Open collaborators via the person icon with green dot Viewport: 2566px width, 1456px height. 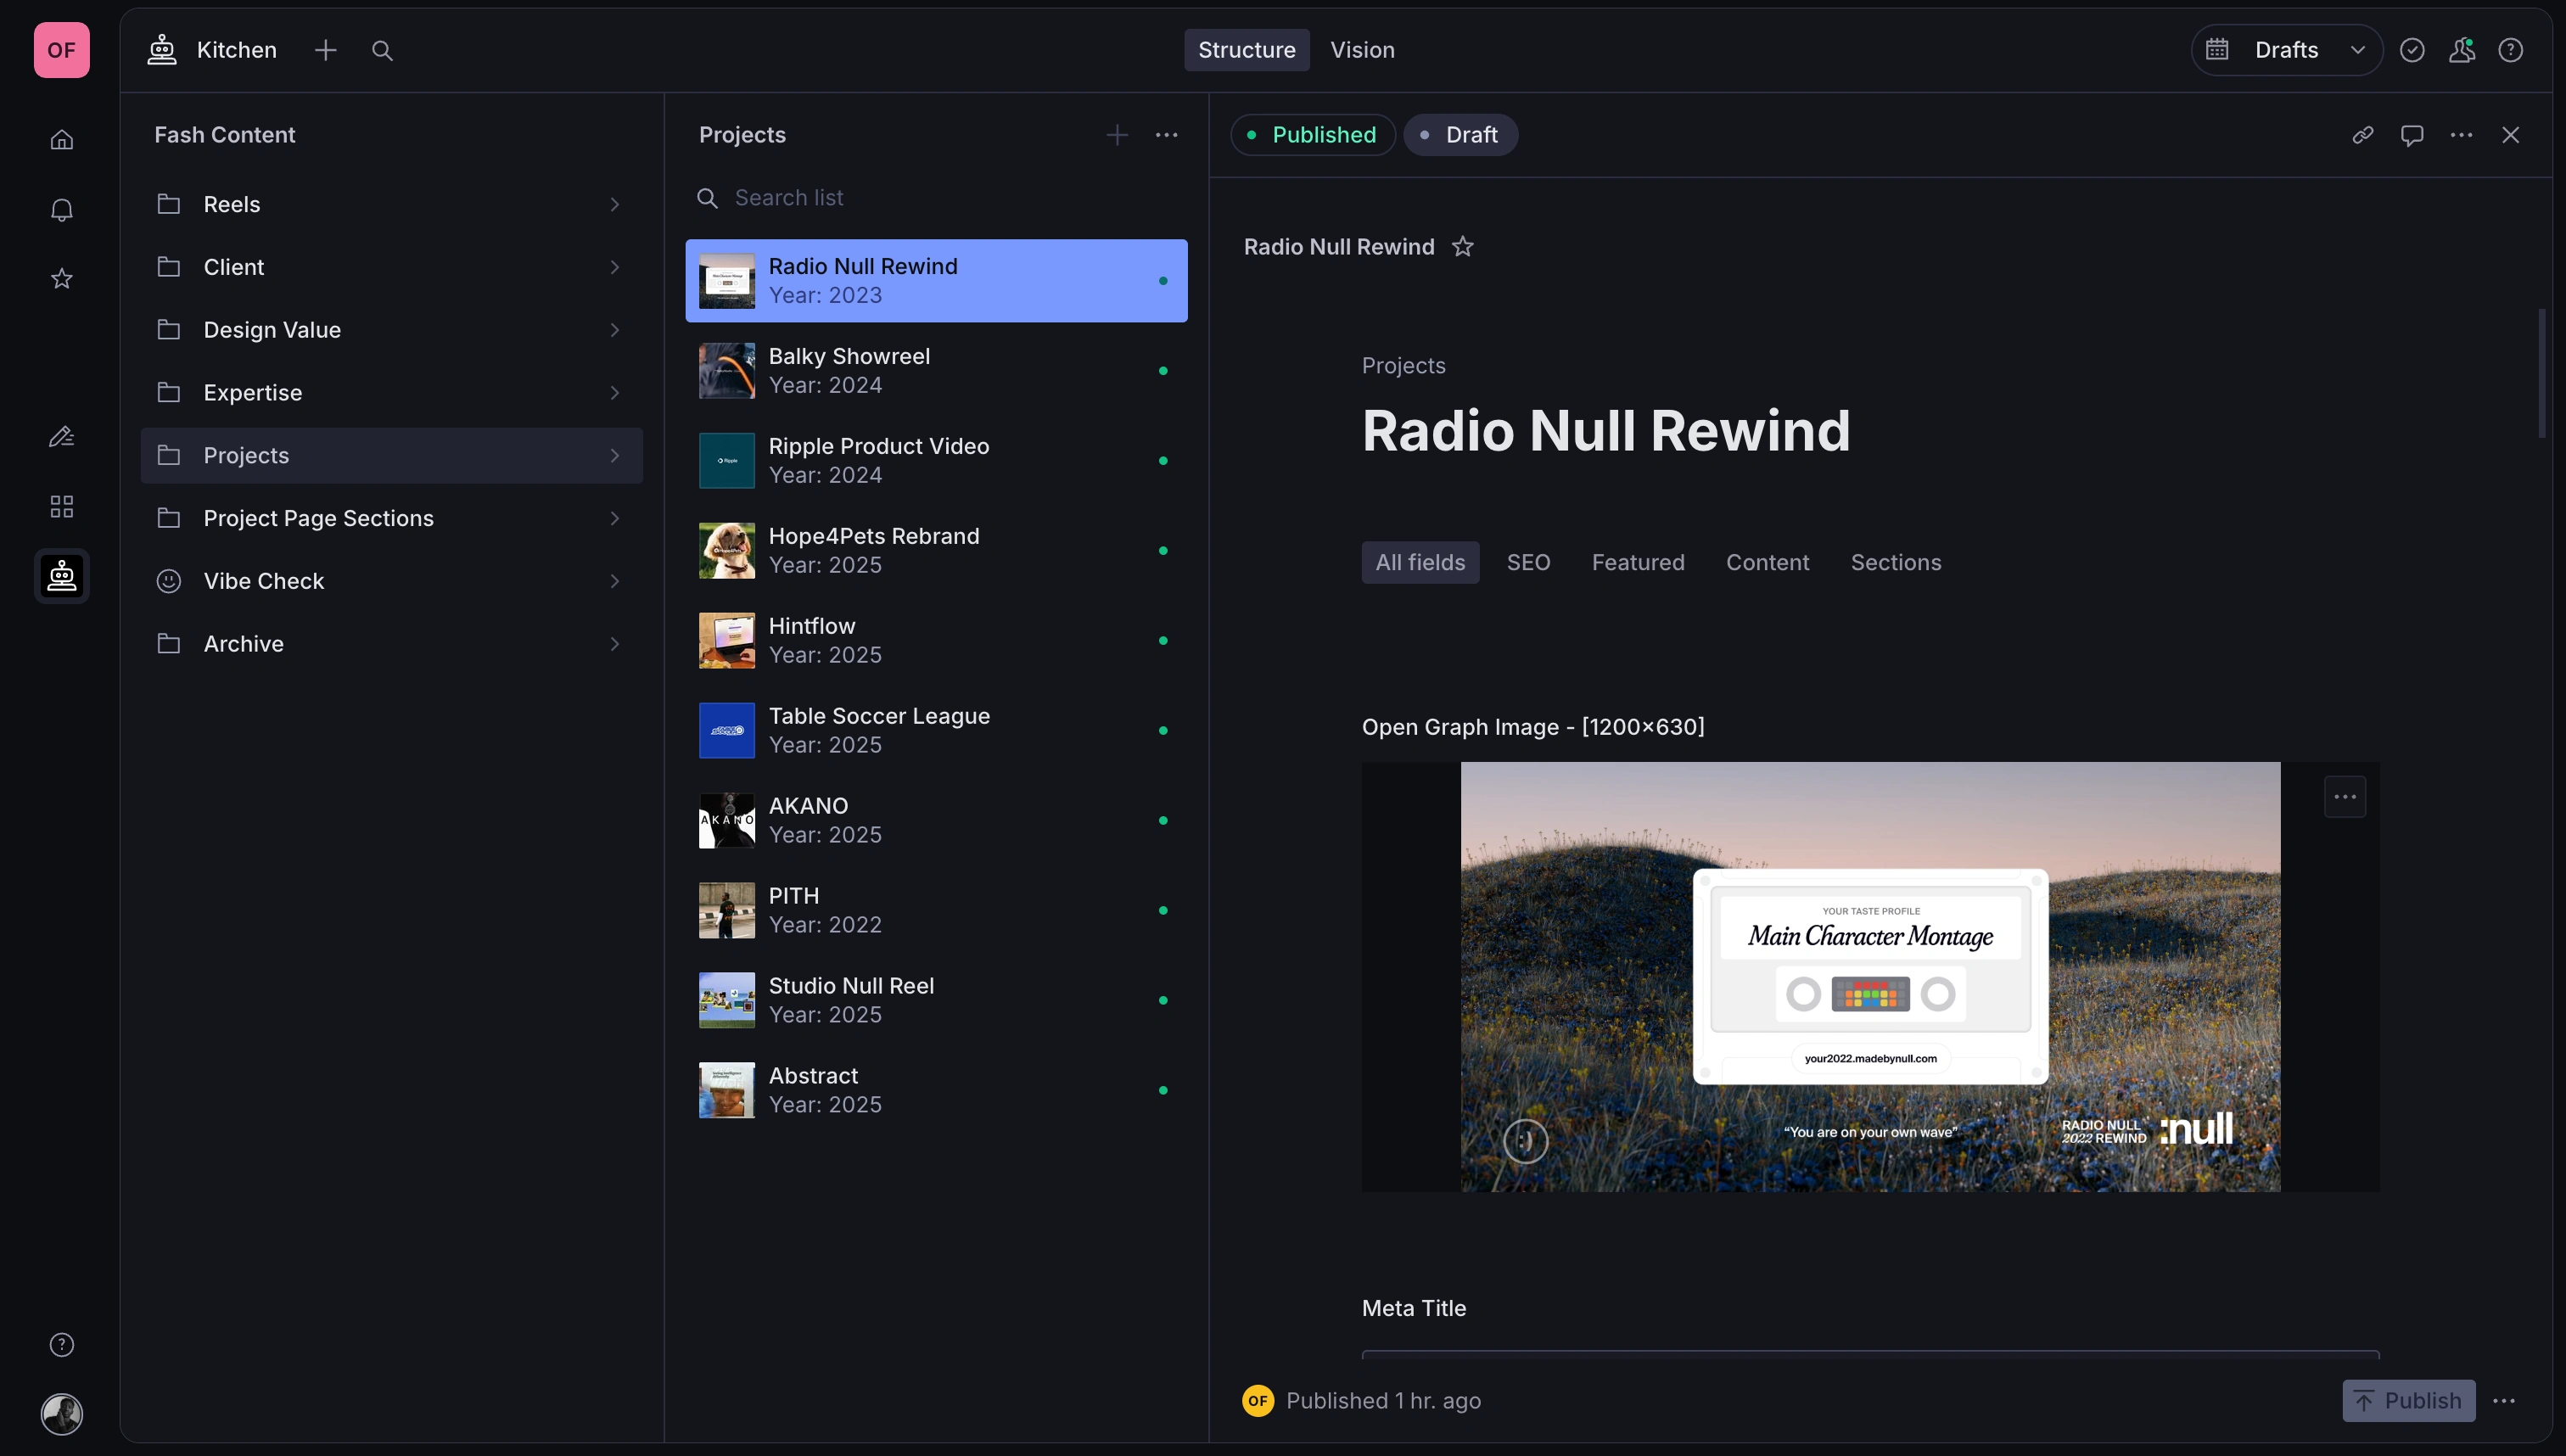(x=2462, y=50)
